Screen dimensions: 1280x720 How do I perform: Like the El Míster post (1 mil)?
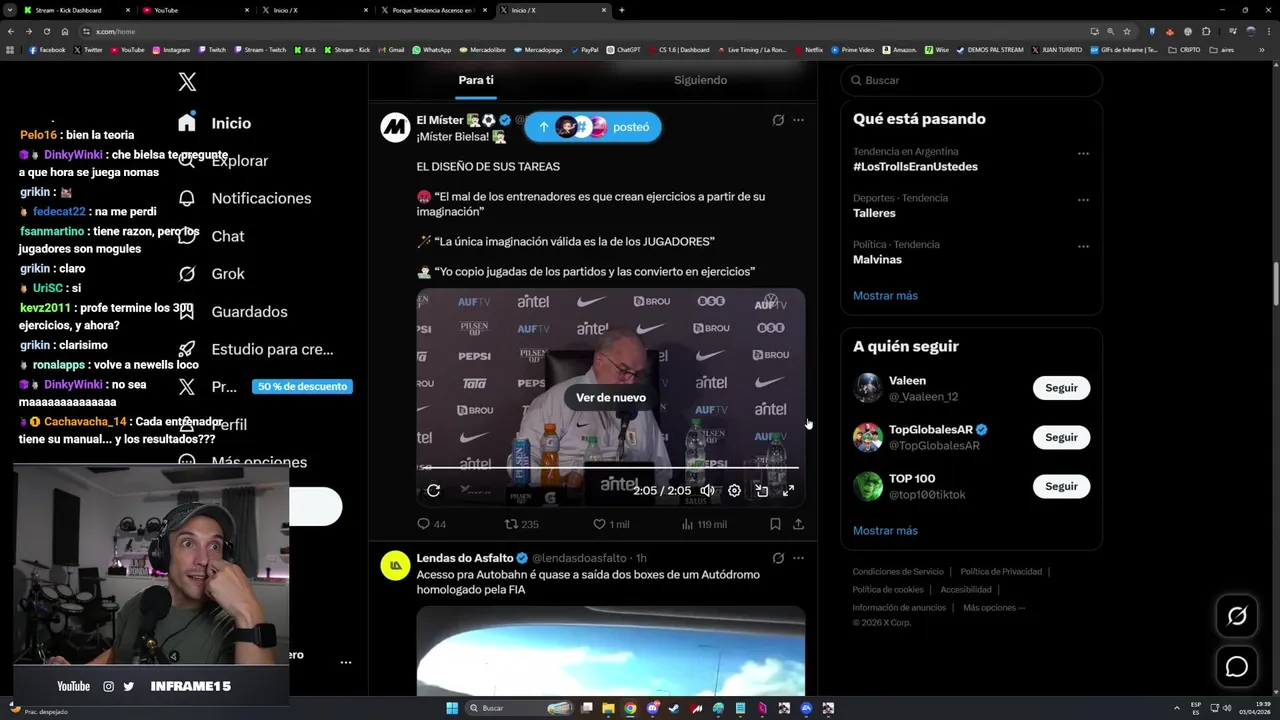(x=611, y=524)
